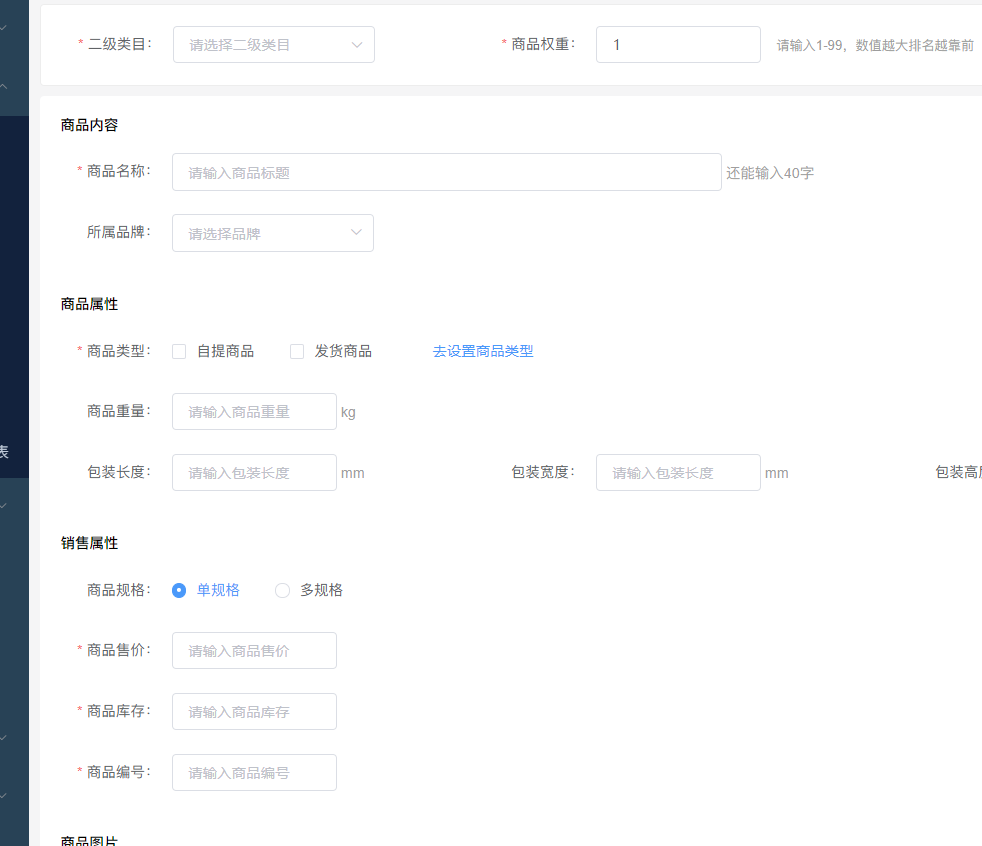Image resolution: width=982 pixels, height=846 pixels.
Task: Focus the 商品名称 title input
Action: coord(446,172)
